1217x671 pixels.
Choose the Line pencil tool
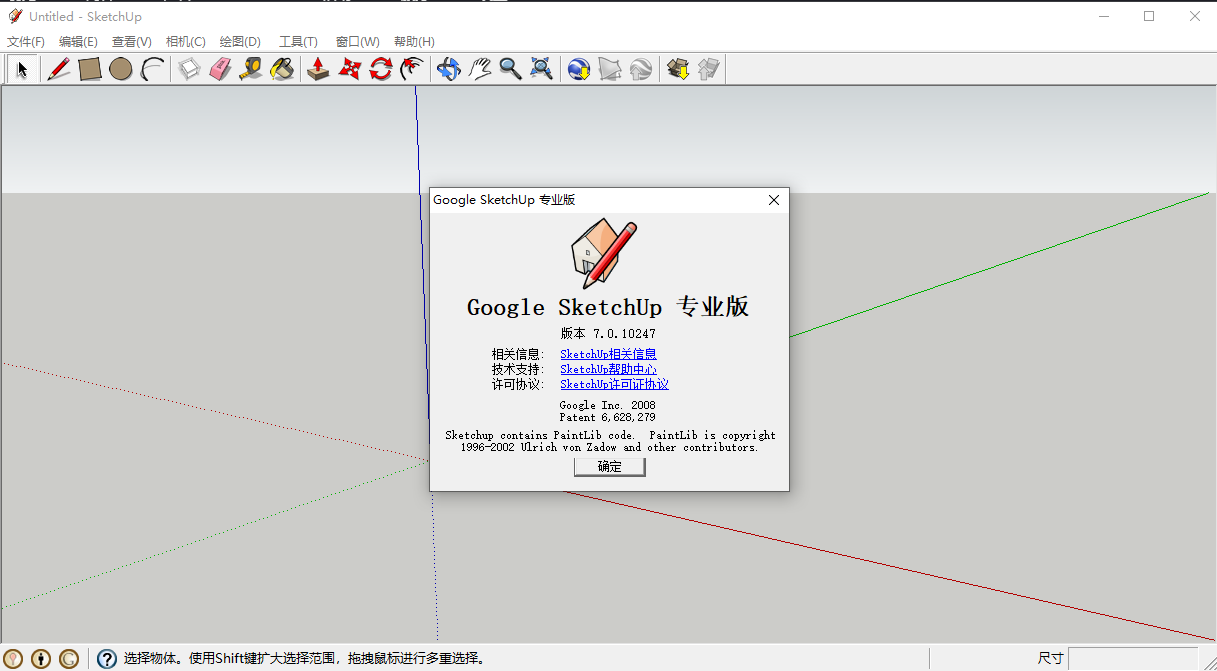tap(58, 69)
